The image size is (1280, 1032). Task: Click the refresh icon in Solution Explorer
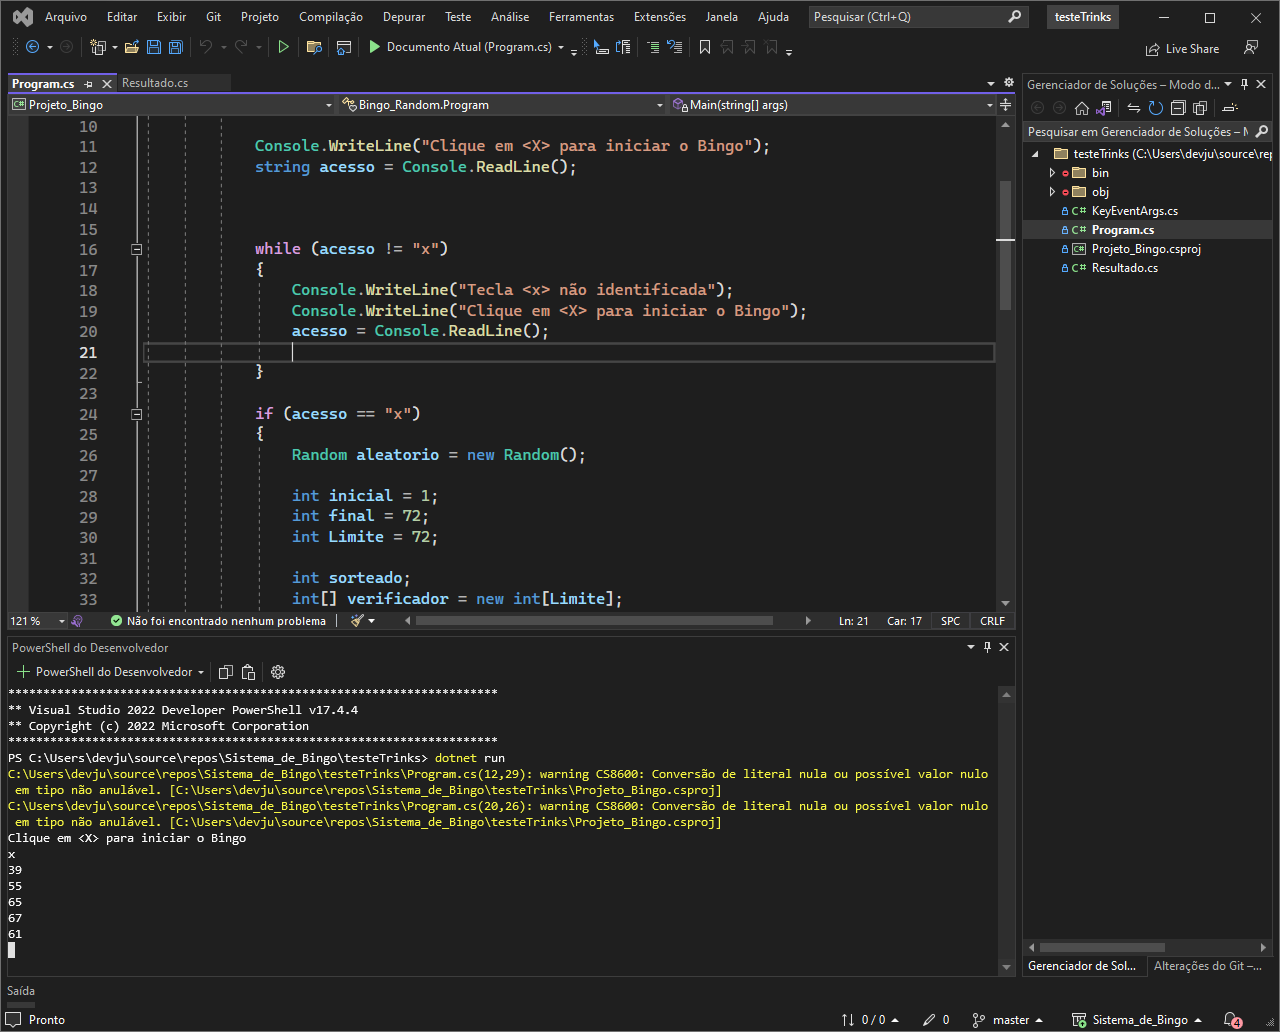1156,108
